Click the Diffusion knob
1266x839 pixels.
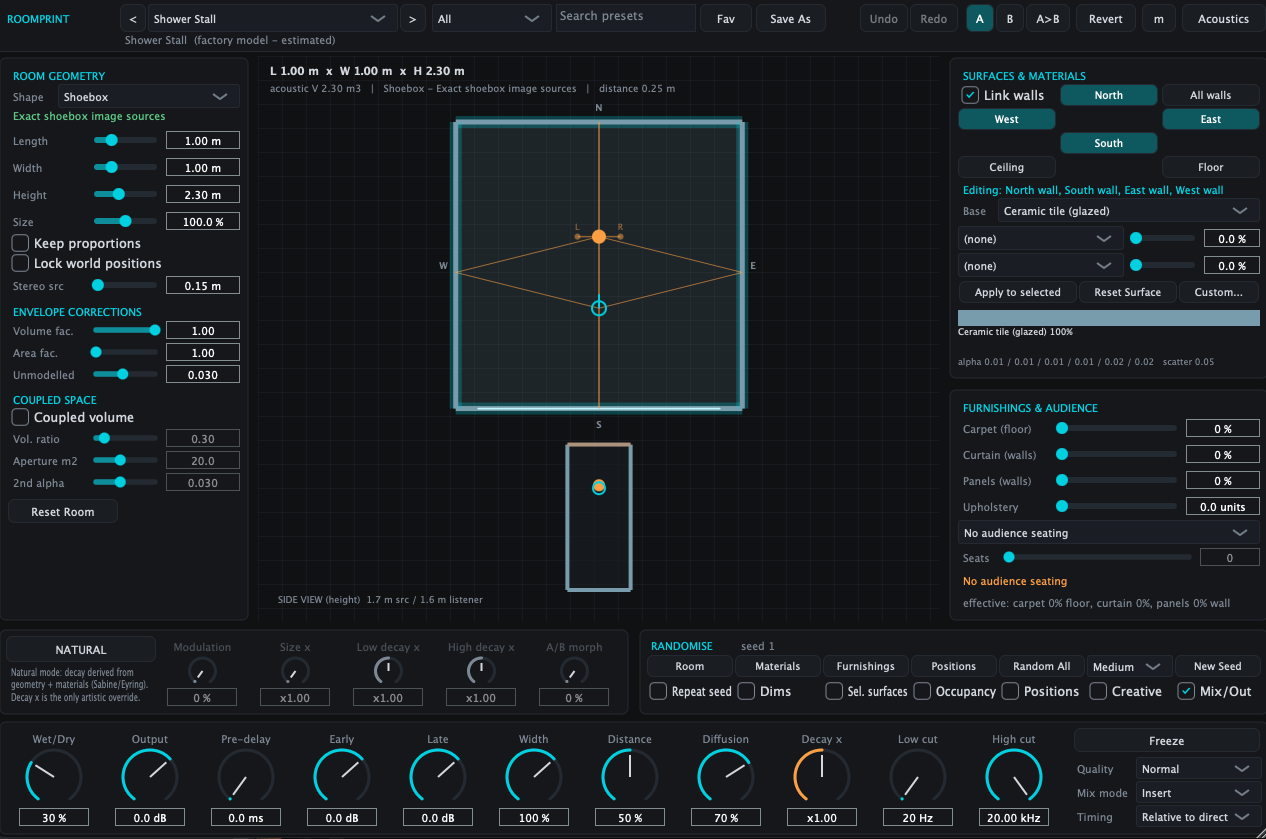[726, 778]
